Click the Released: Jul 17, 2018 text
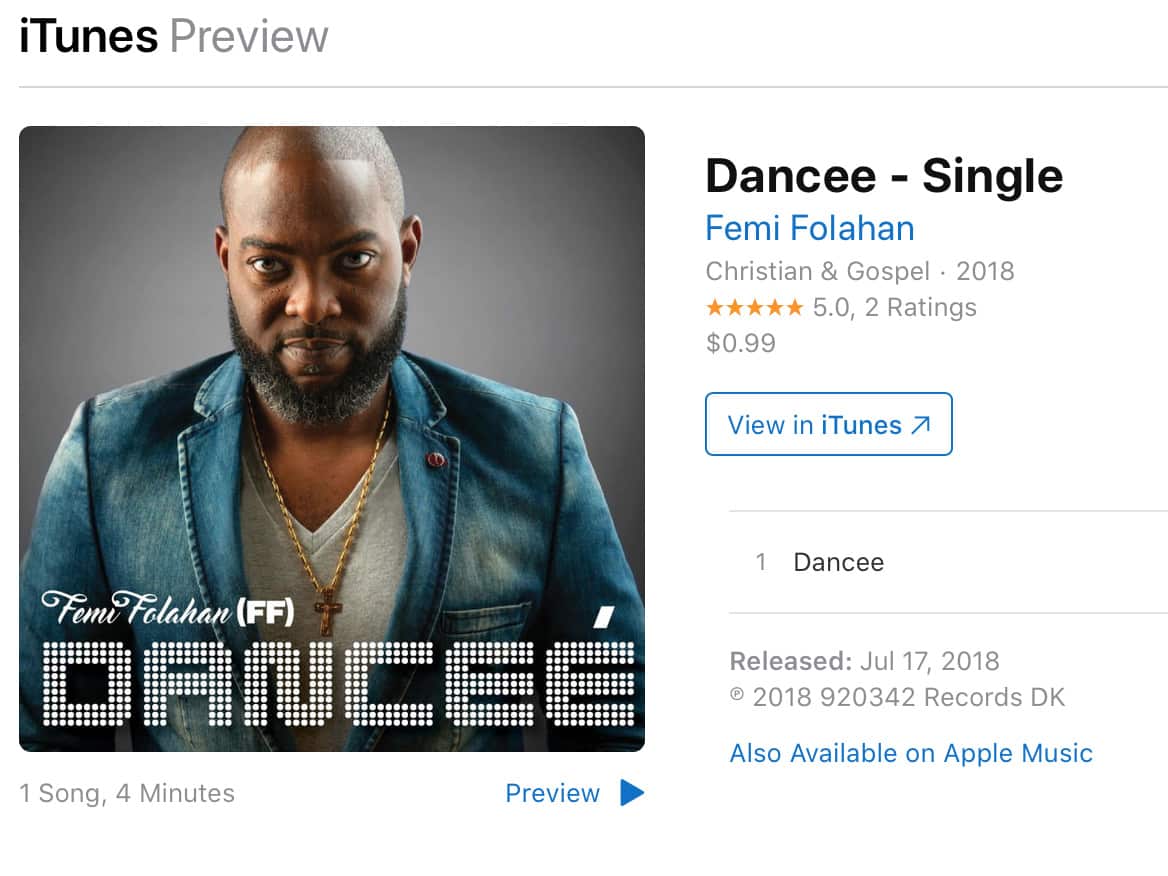This screenshot has width=1168, height=876. (x=864, y=661)
